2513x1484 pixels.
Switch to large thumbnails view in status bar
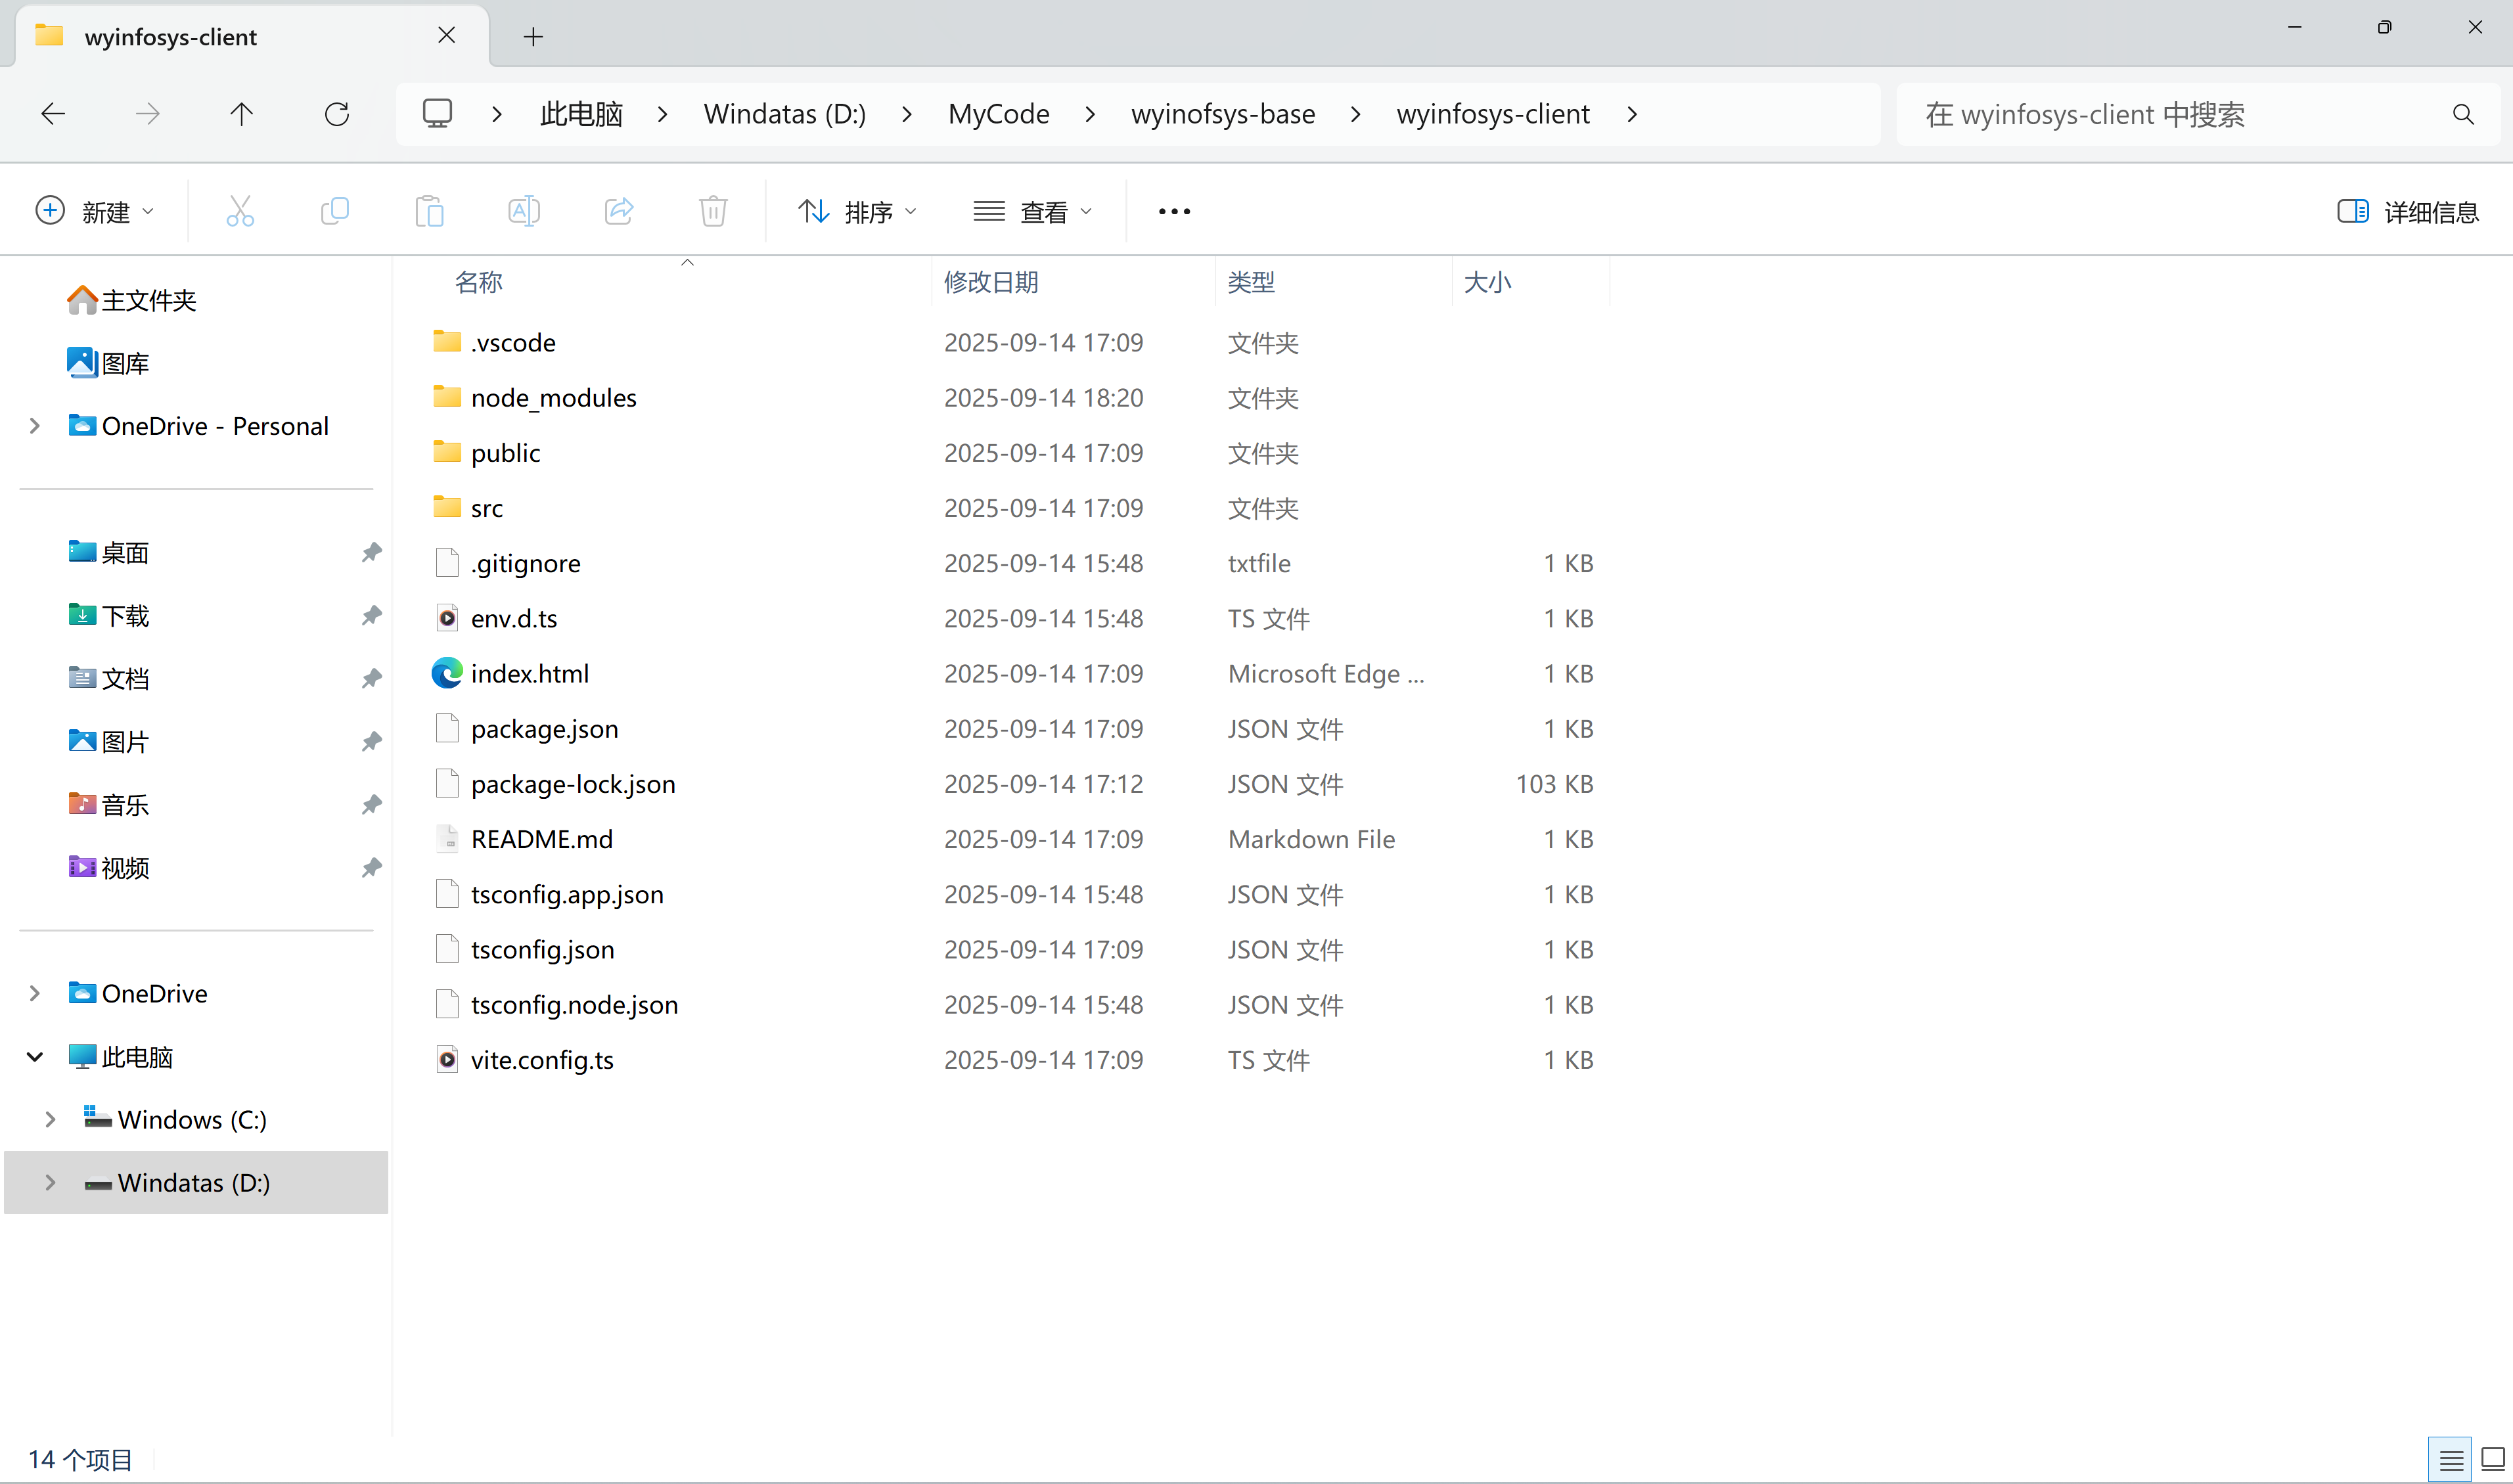click(2492, 1460)
